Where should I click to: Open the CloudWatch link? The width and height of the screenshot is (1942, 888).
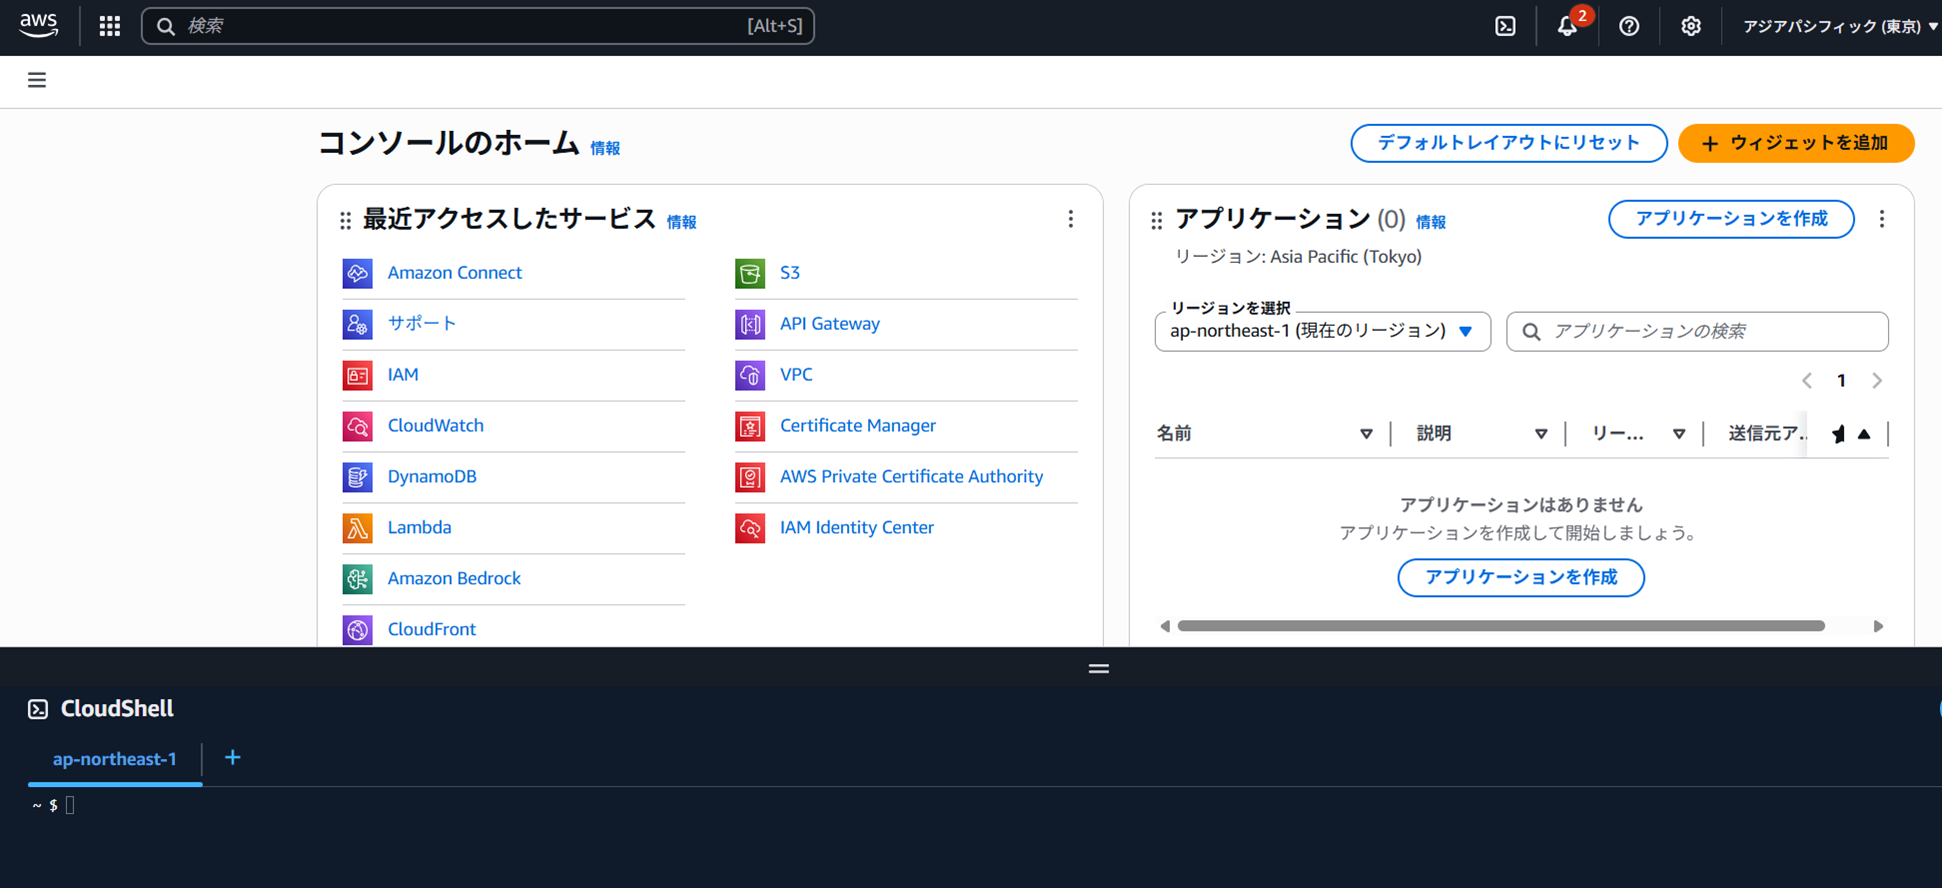[x=435, y=426]
